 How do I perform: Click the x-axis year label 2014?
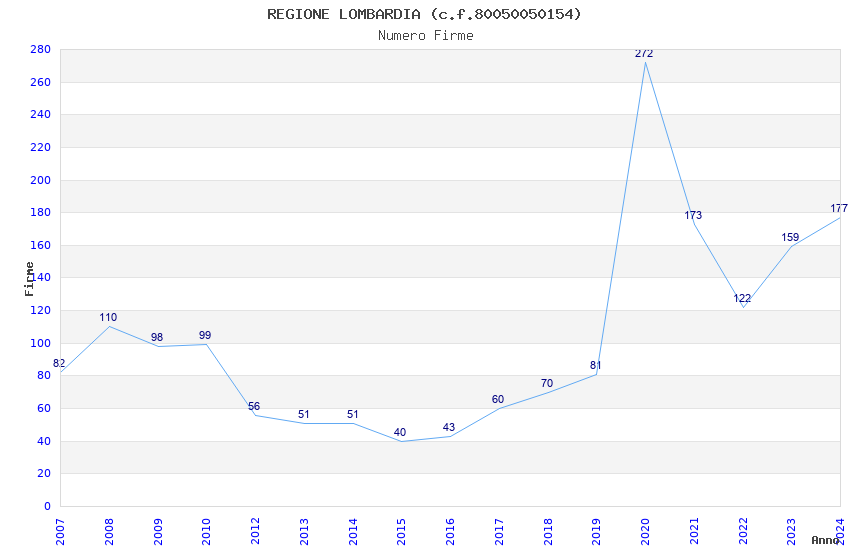(x=353, y=532)
